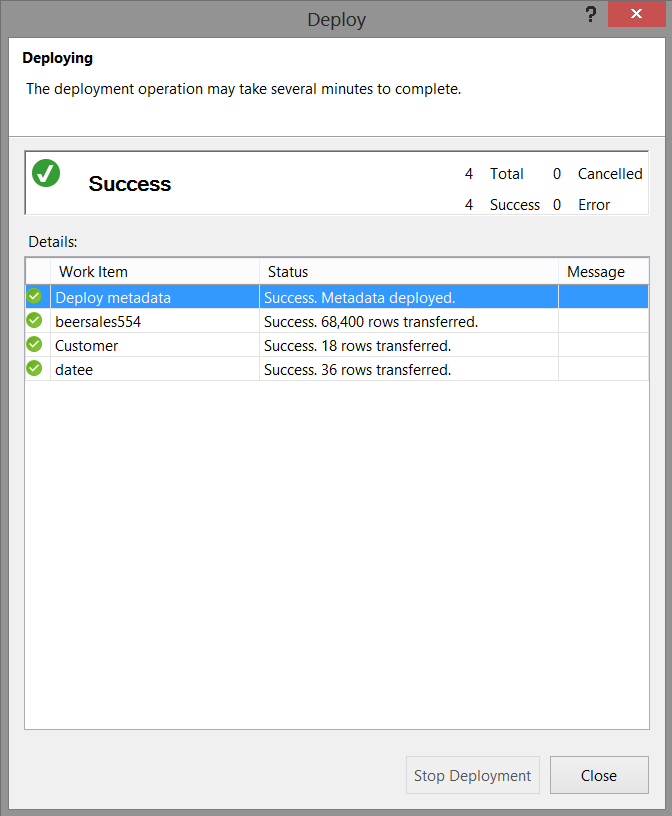
Task: Sort by the Status column header
Action: pyautogui.click(x=409, y=272)
